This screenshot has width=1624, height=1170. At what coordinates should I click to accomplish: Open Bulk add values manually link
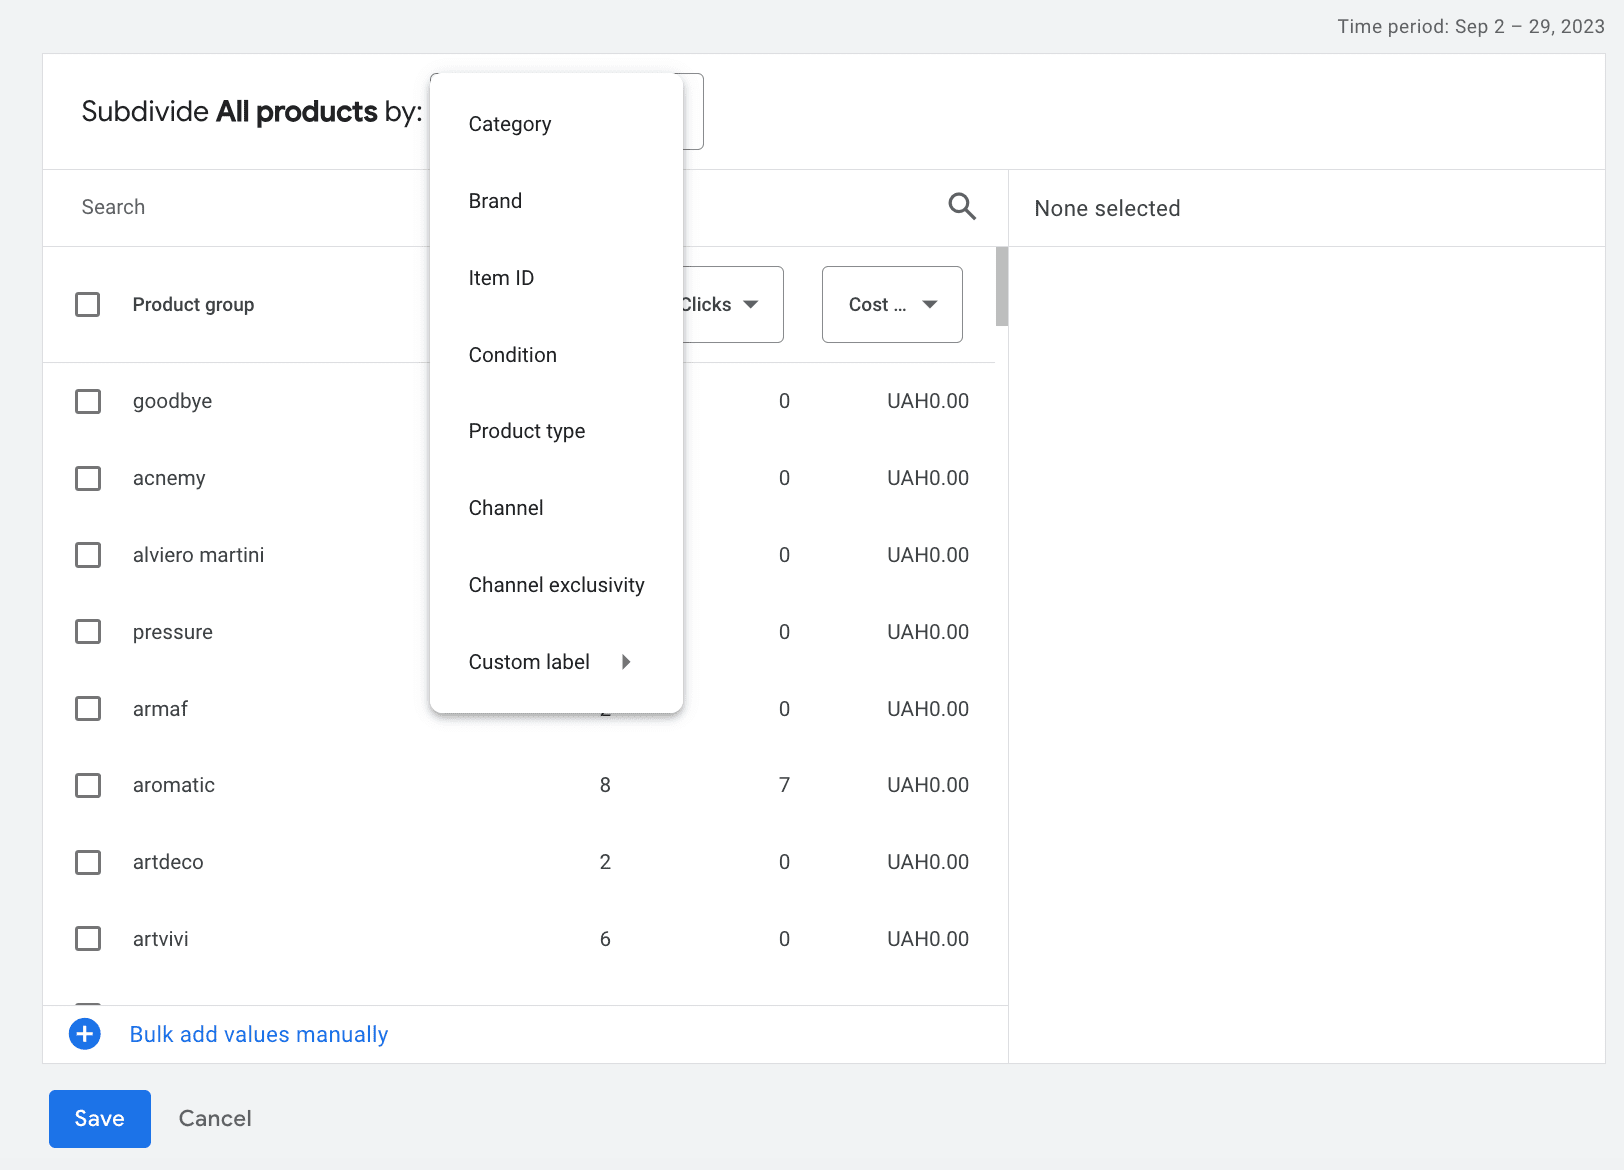(259, 1035)
